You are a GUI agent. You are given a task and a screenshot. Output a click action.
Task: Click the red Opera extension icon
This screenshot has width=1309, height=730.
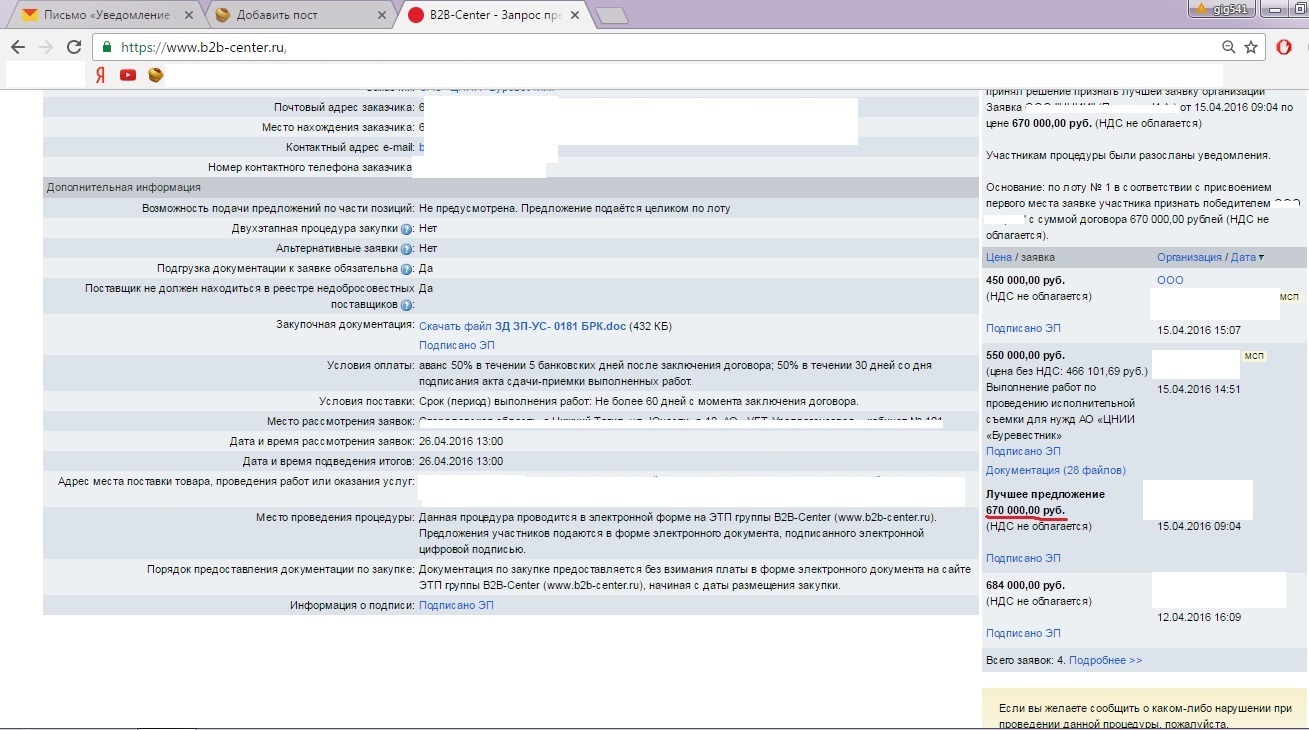(x=1285, y=47)
